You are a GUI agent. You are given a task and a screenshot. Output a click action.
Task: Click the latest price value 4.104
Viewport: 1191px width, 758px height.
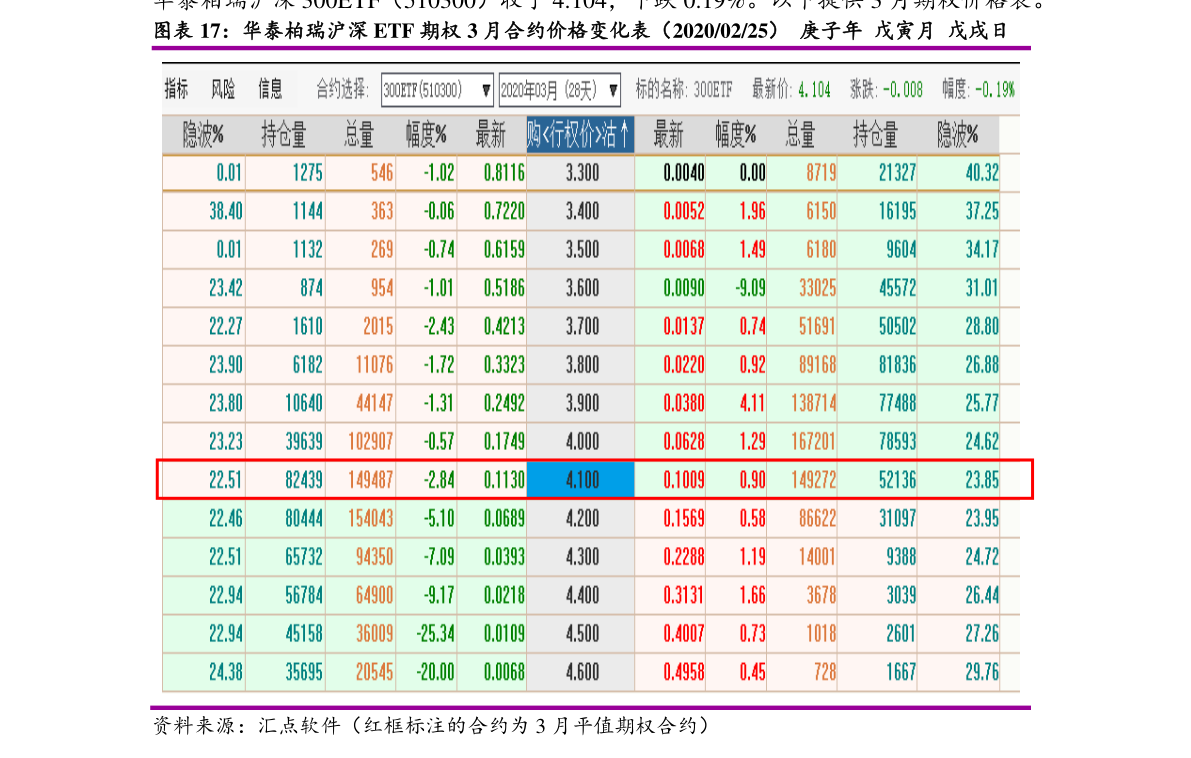(x=814, y=90)
